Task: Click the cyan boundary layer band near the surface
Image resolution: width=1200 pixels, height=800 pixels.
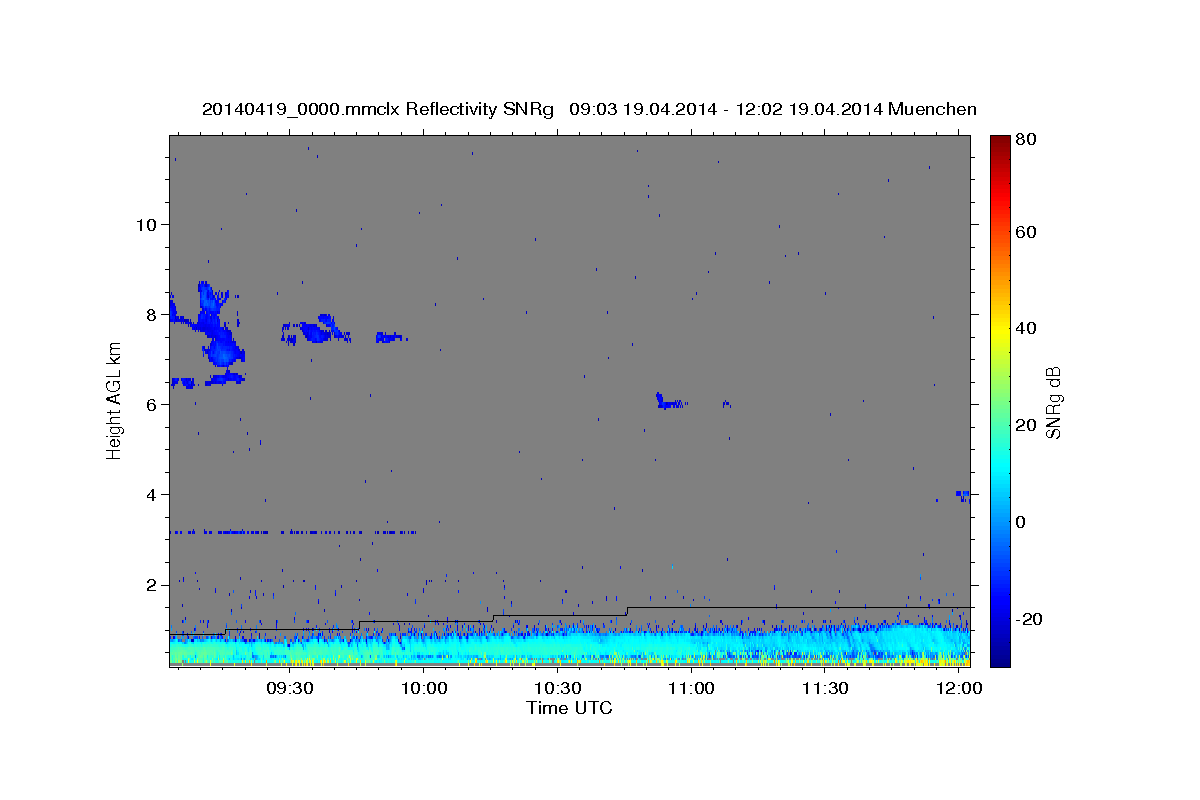Action: [x=570, y=645]
